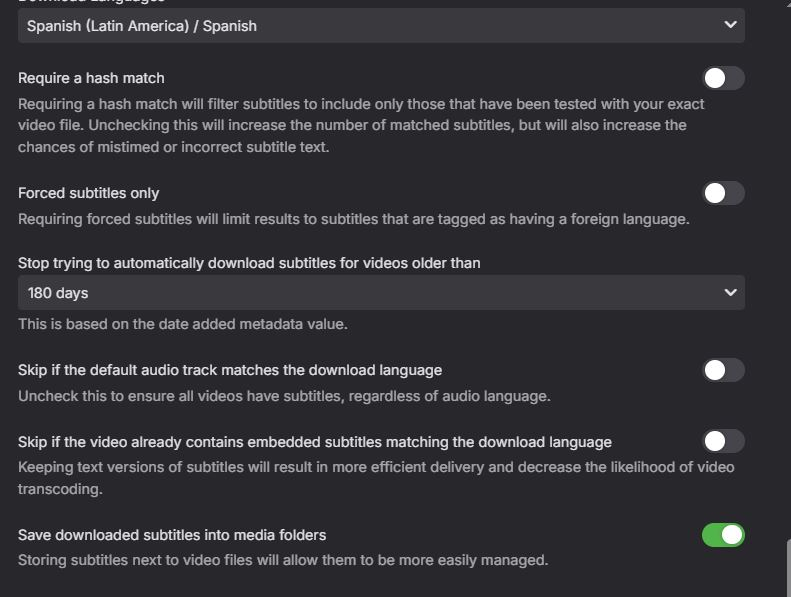791x597 pixels.
Task: Click the "Stop trying to automatically download" label
Action: click(x=249, y=263)
